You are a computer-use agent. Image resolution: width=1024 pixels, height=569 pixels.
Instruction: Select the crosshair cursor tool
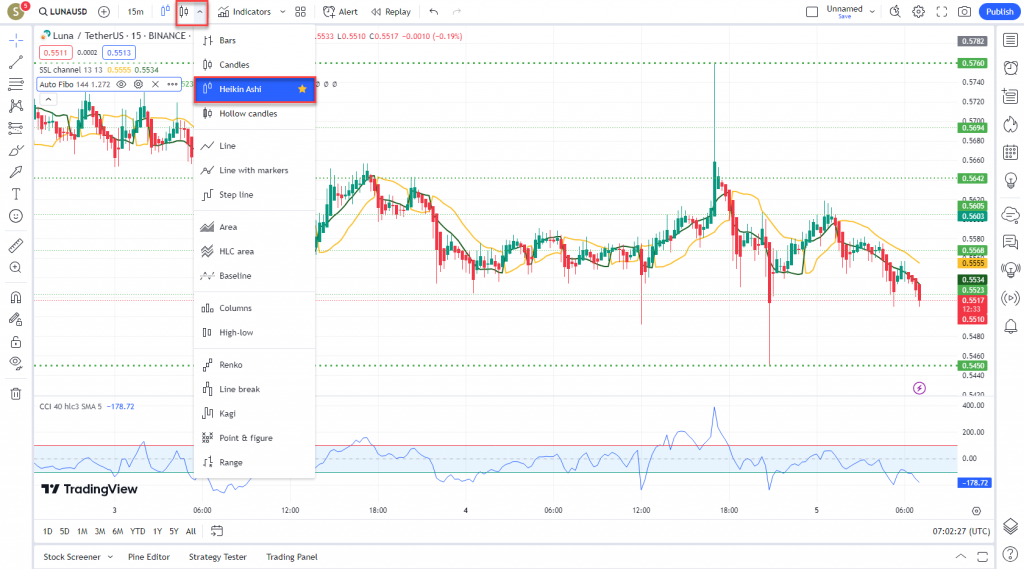(16, 41)
